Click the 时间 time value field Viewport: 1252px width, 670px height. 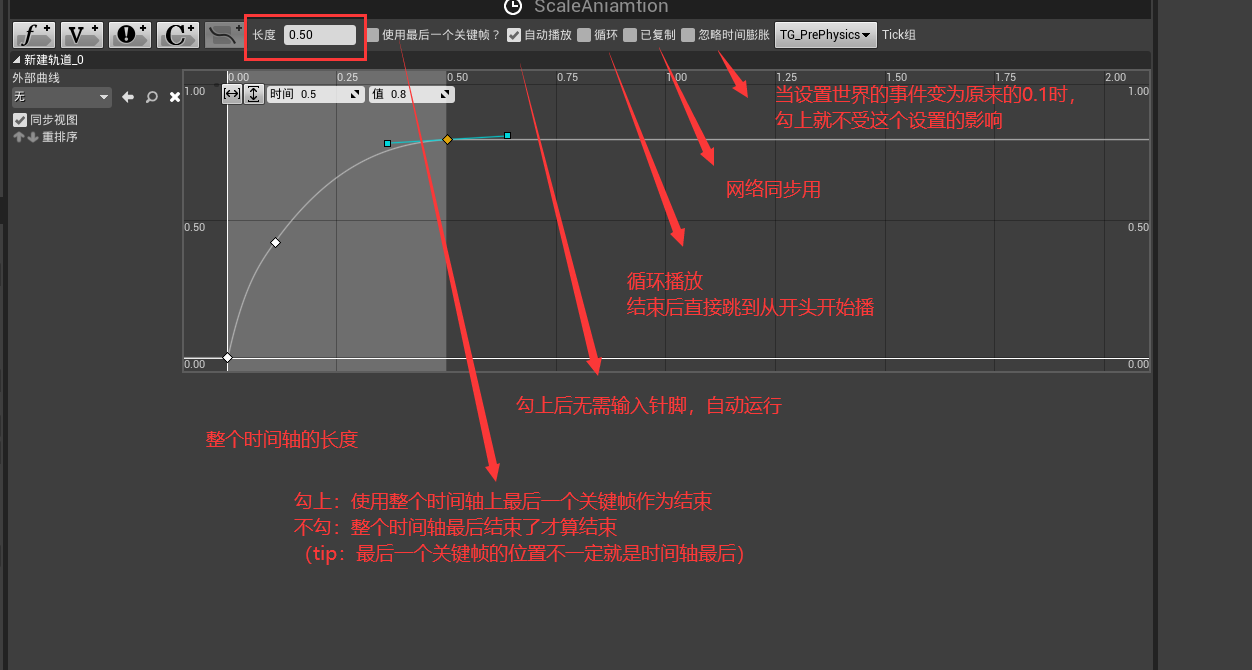(x=322, y=94)
